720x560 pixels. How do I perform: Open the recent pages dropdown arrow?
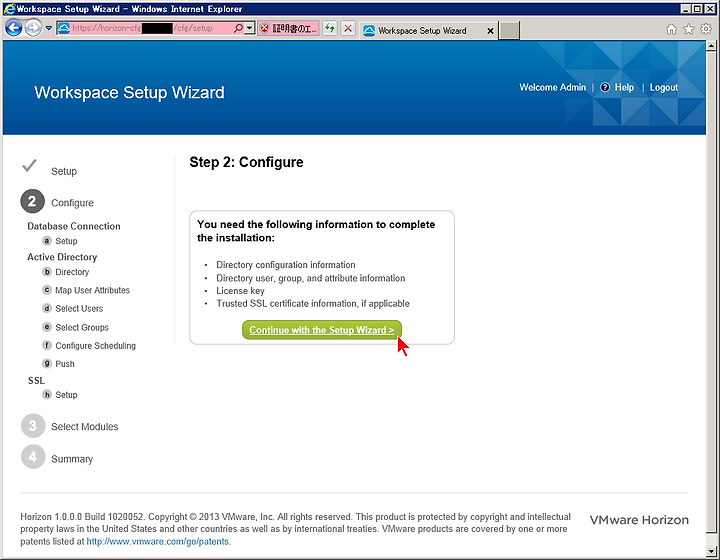(x=49, y=28)
